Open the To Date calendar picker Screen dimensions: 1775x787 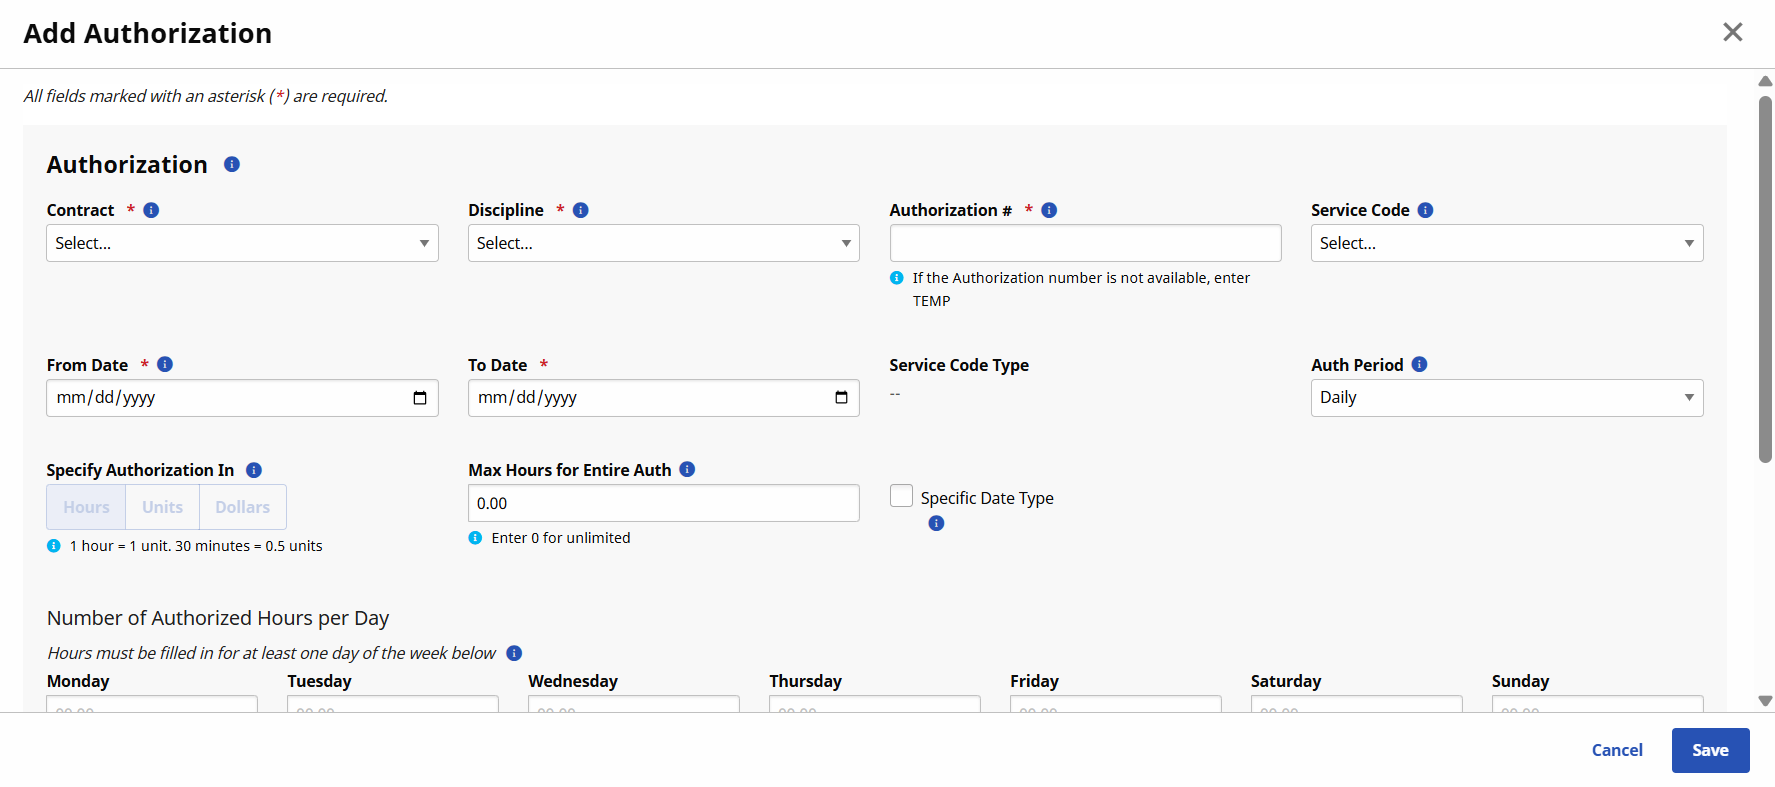point(841,398)
